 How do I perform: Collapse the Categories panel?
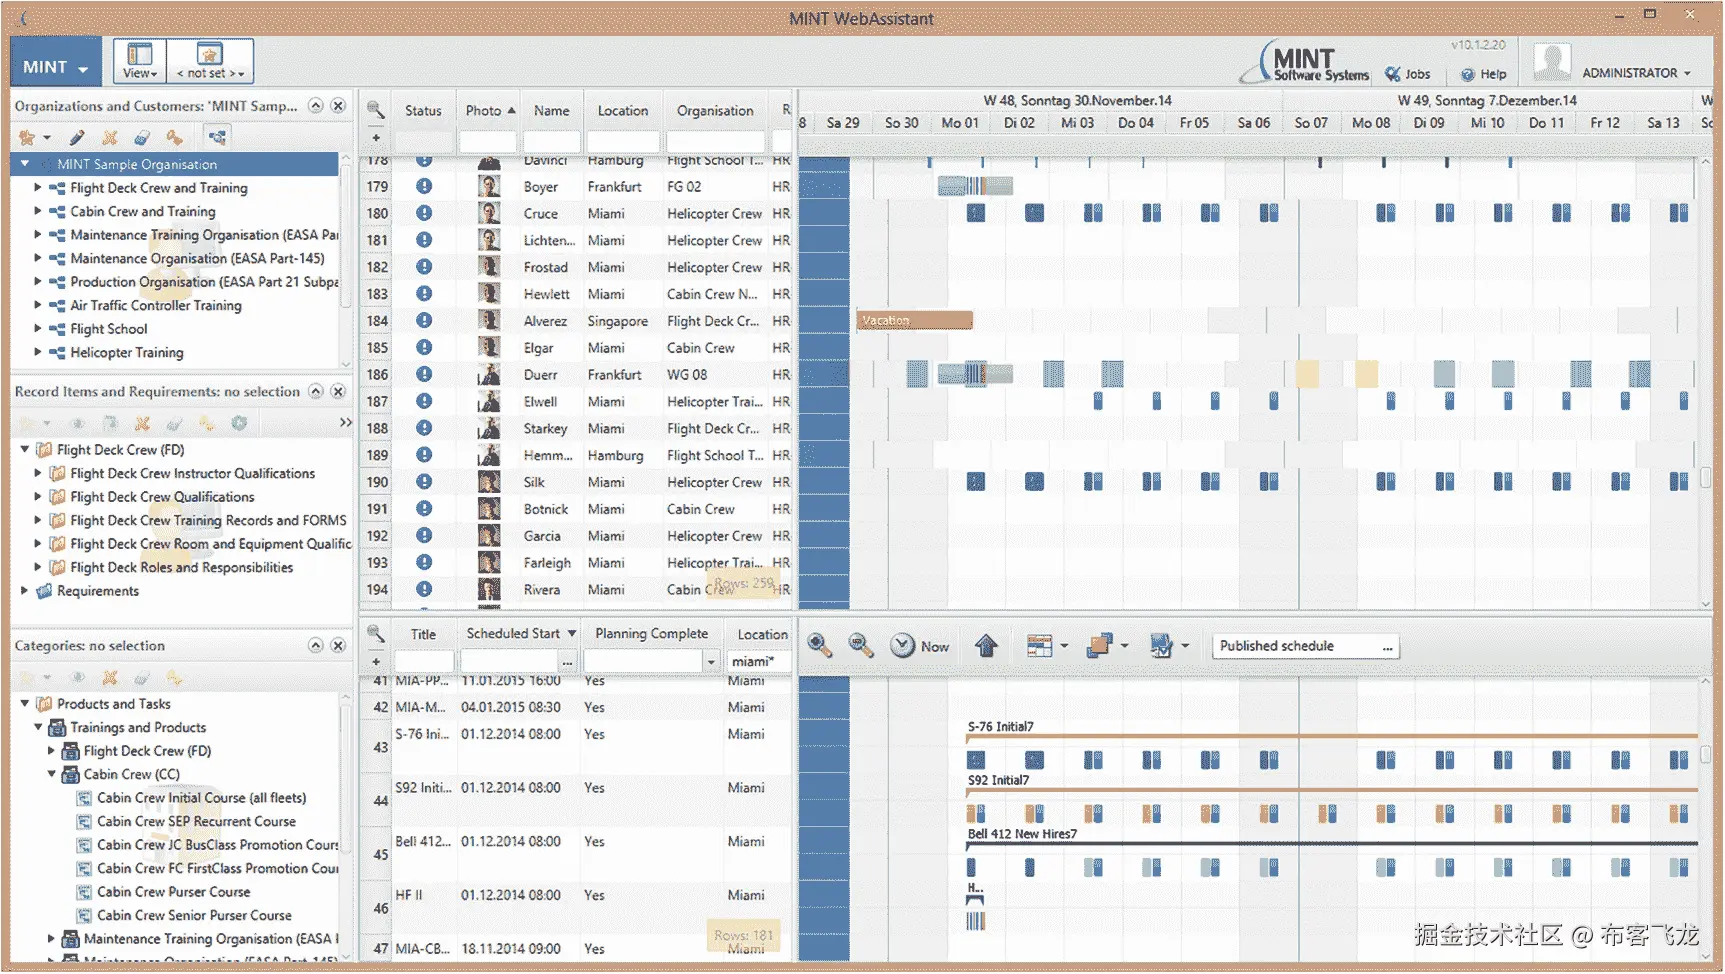pos(316,645)
